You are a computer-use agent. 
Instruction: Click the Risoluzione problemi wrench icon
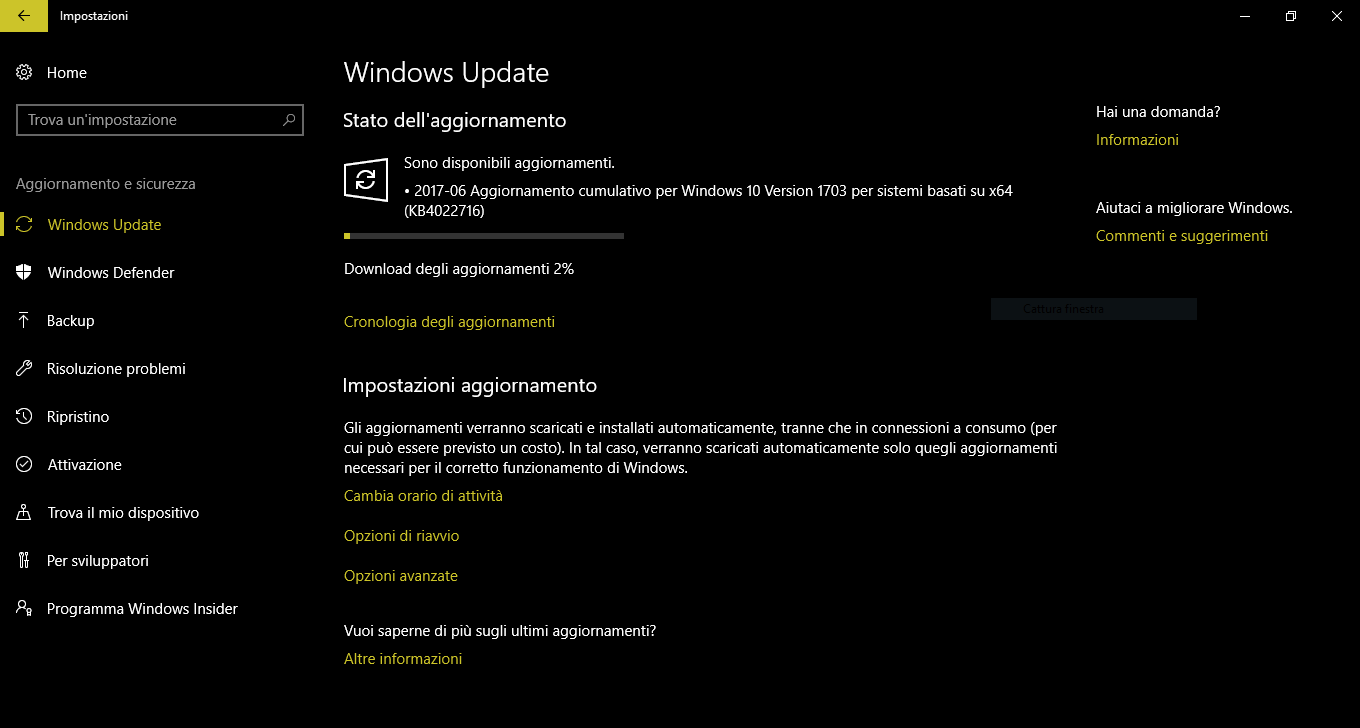[x=25, y=369]
